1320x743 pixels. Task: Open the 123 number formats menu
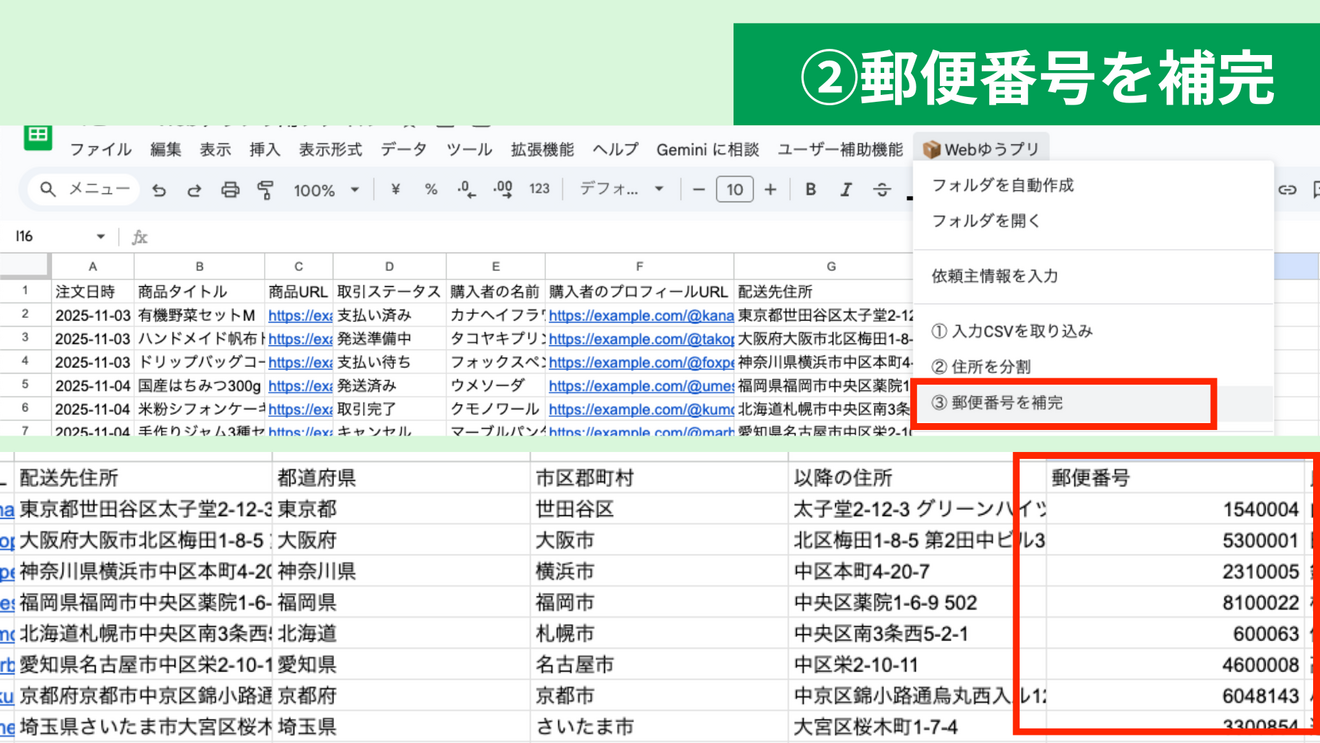click(539, 189)
